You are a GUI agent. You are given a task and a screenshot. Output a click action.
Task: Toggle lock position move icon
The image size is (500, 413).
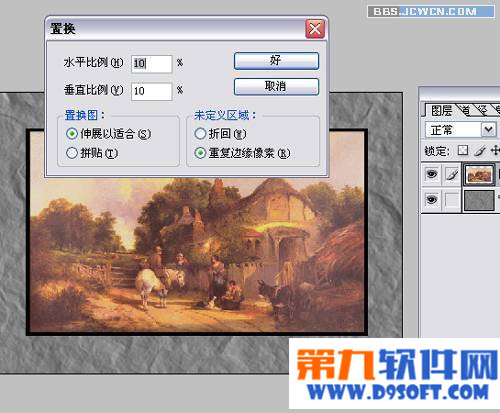coord(495,151)
